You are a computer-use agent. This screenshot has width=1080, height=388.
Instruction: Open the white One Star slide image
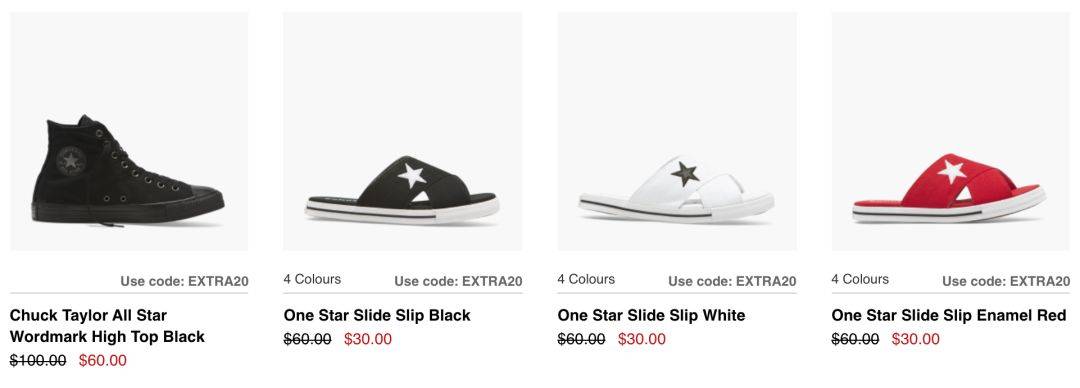[x=677, y=131]
